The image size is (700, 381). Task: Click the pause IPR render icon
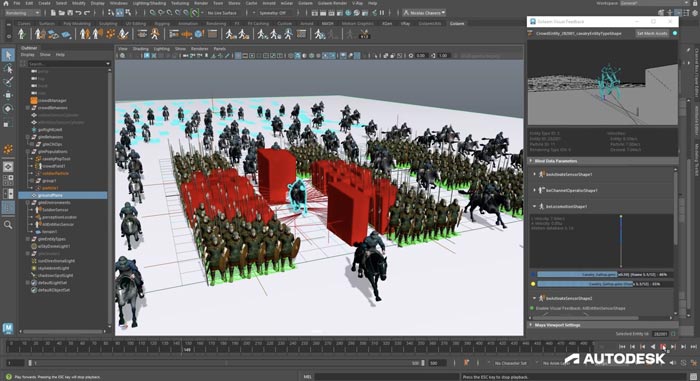point(382,13)
